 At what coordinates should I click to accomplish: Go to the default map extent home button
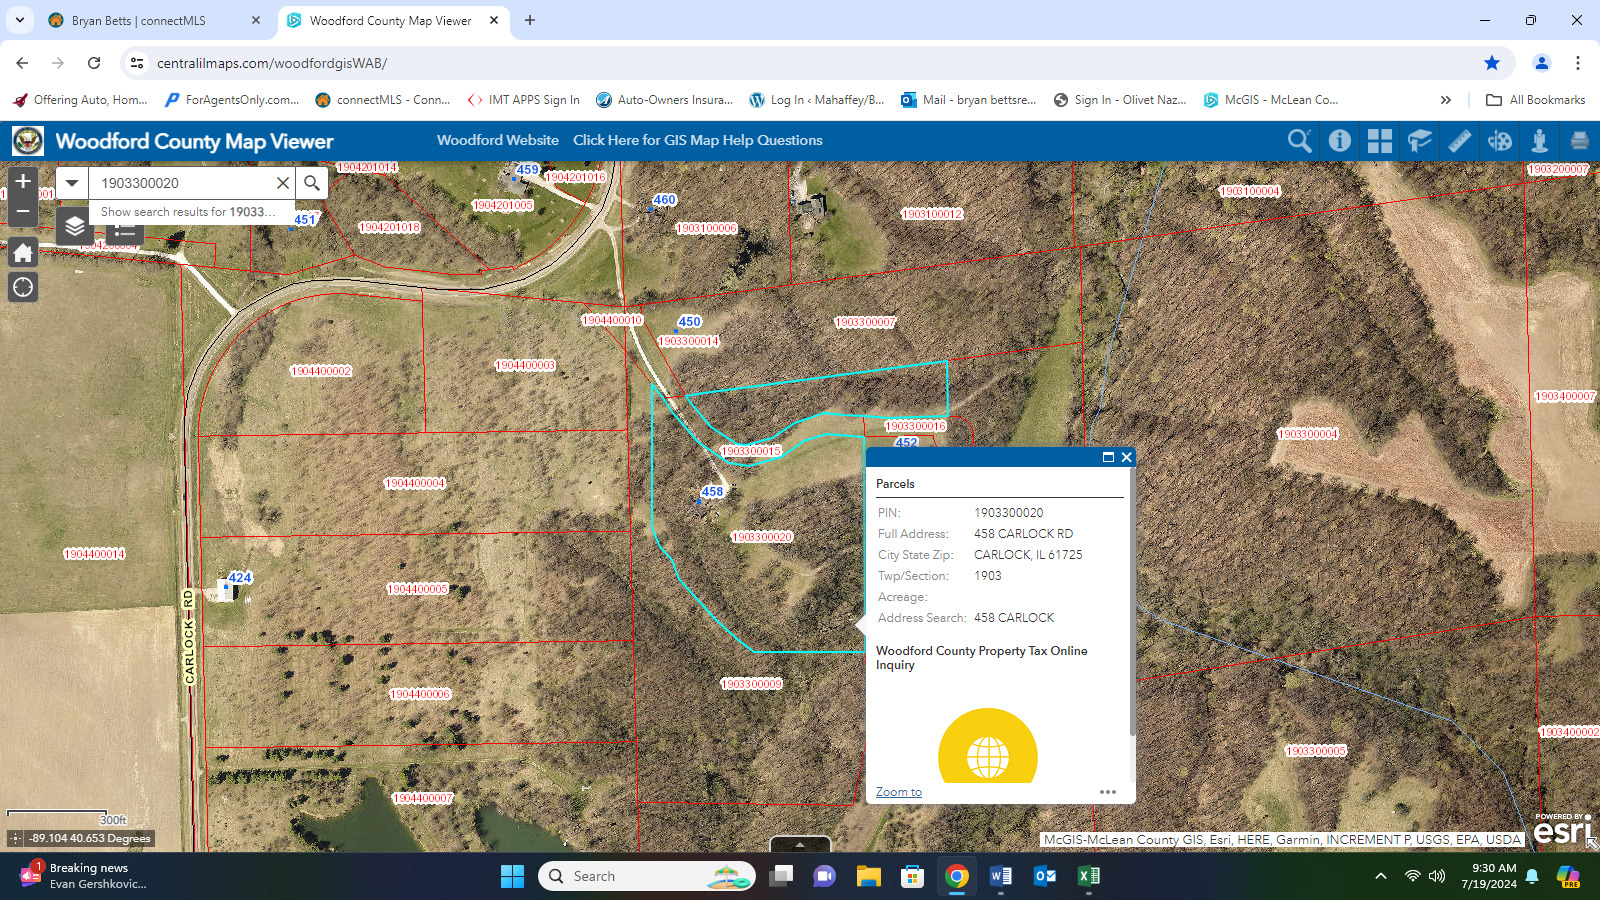(23, 252)
